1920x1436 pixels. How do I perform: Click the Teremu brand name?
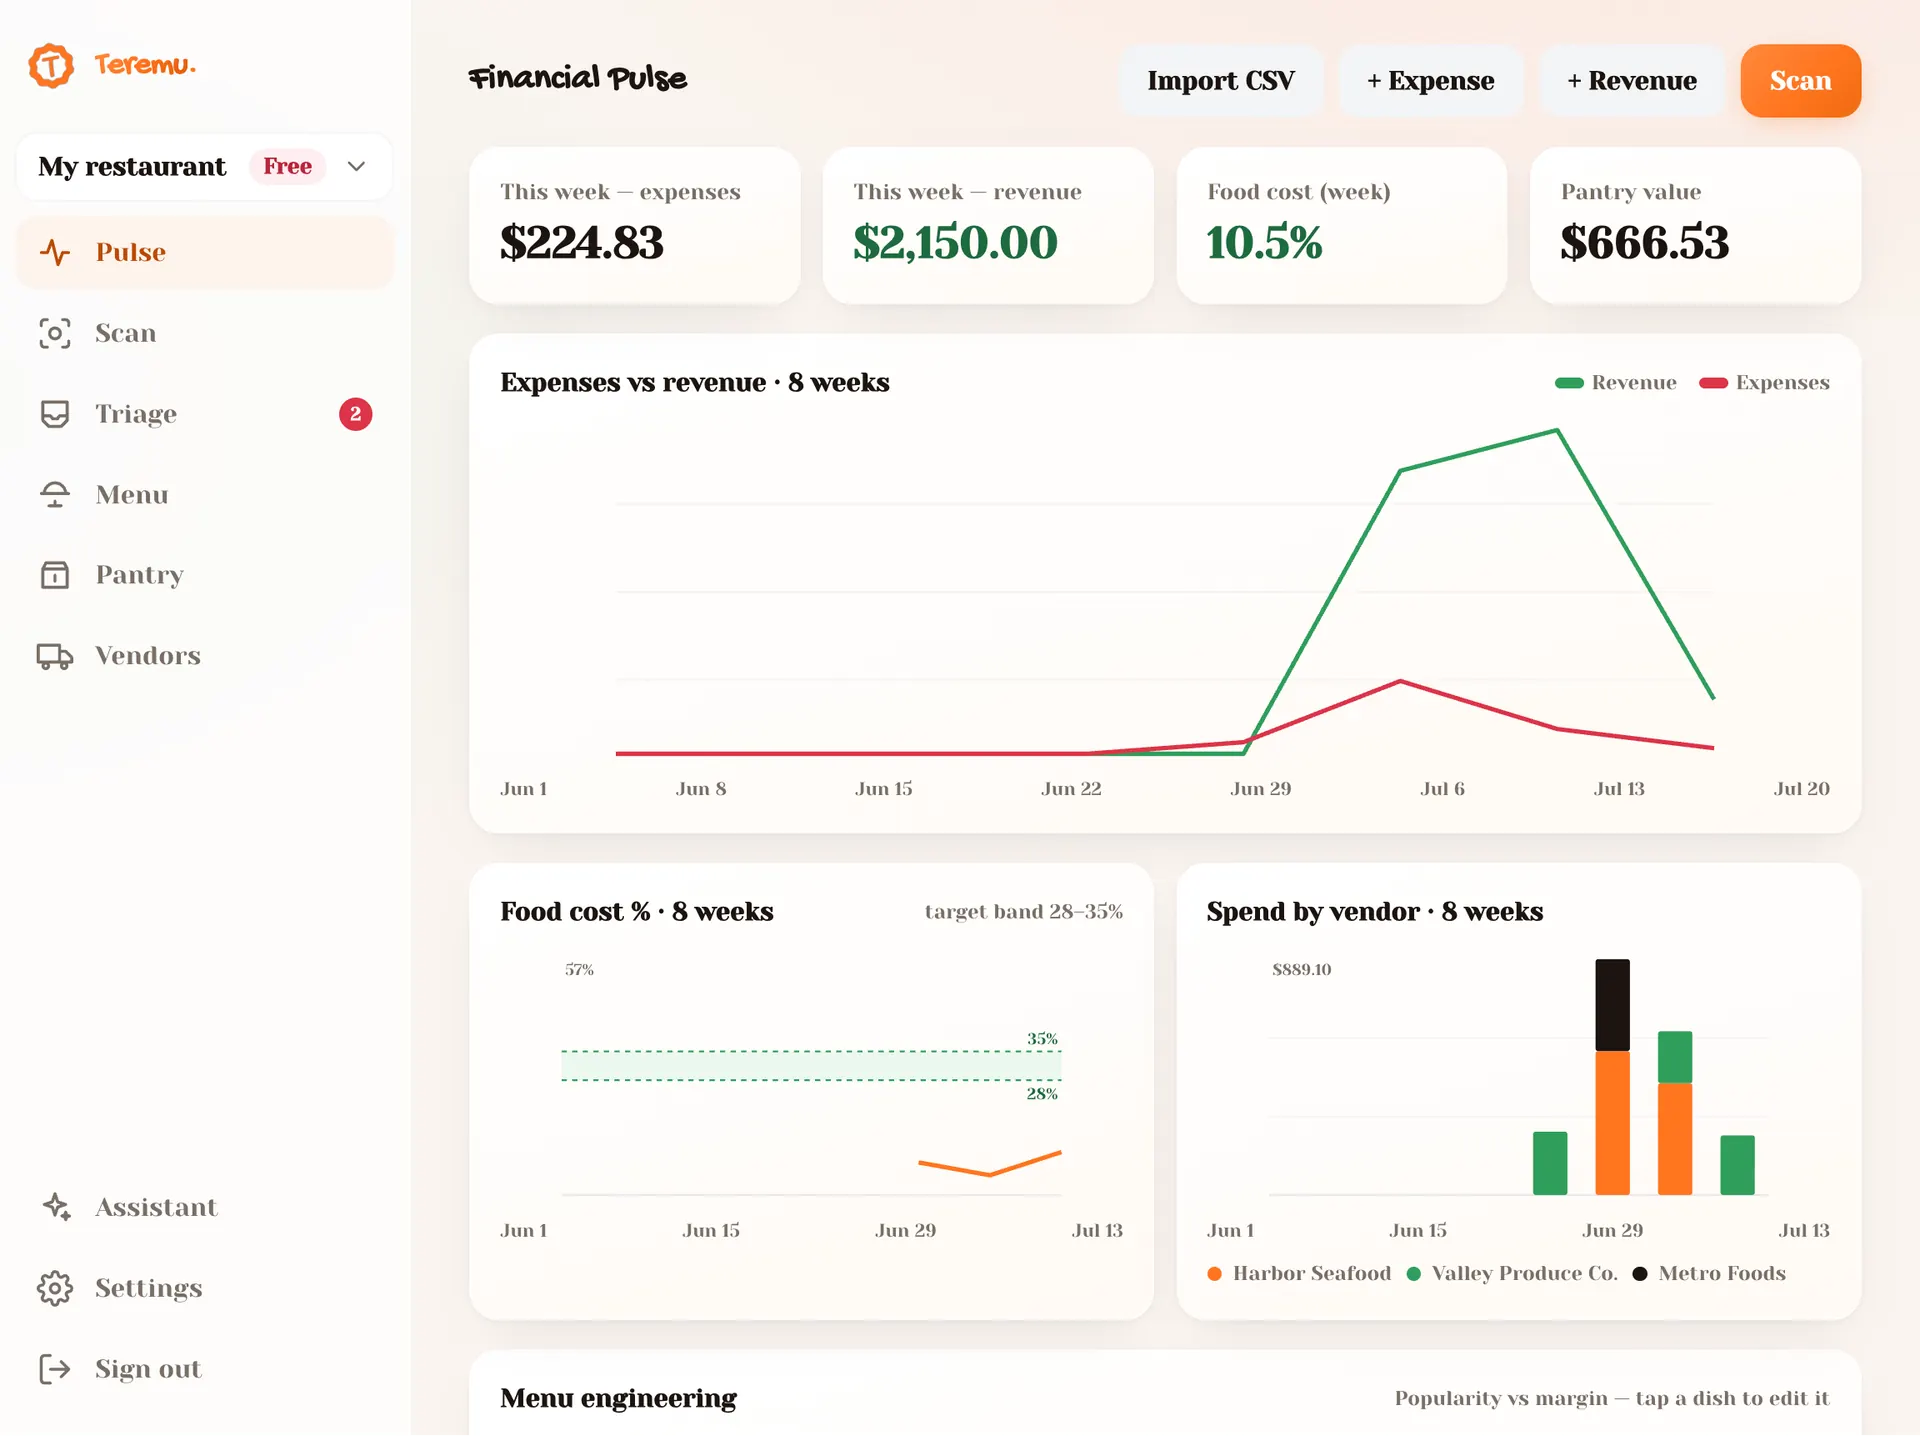point(145,65)
